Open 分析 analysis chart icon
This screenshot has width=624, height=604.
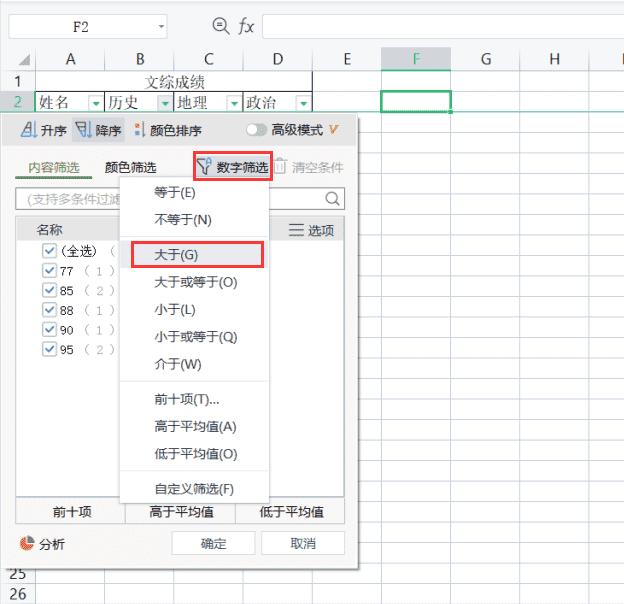coord(27,543)
